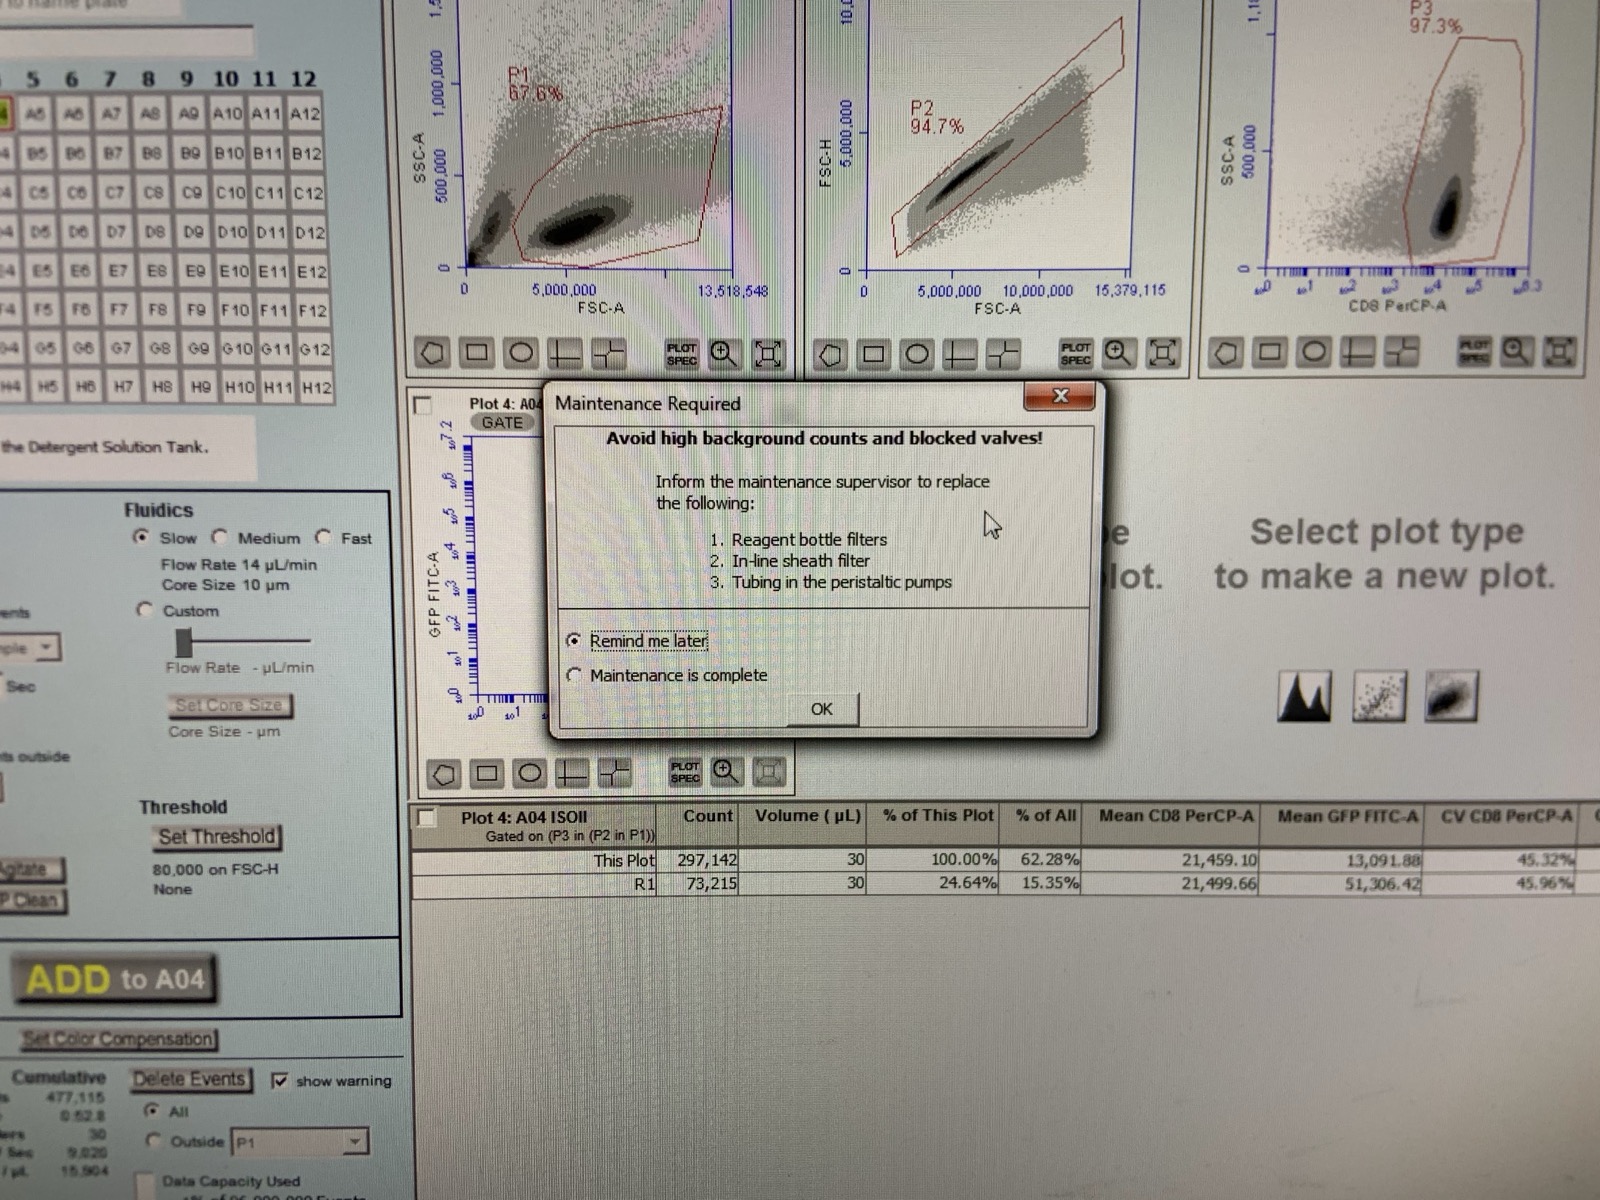Select ellipse gate tool under the P2 plot
This screenshot has height=1200, width=1600.
[x=917, y=354]
